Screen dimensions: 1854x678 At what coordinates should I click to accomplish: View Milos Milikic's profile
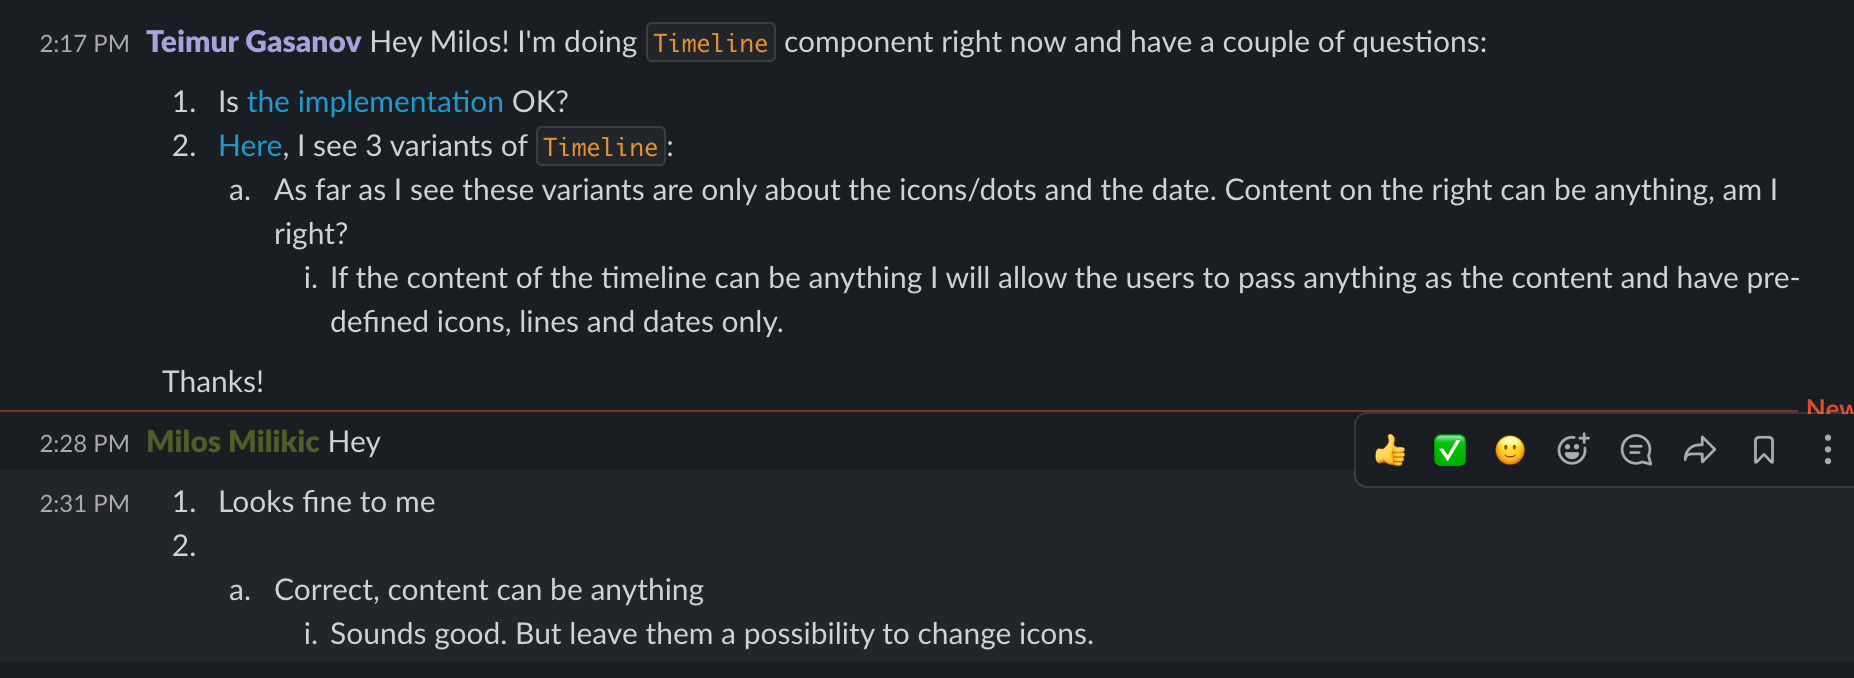(x=232, y=441)
